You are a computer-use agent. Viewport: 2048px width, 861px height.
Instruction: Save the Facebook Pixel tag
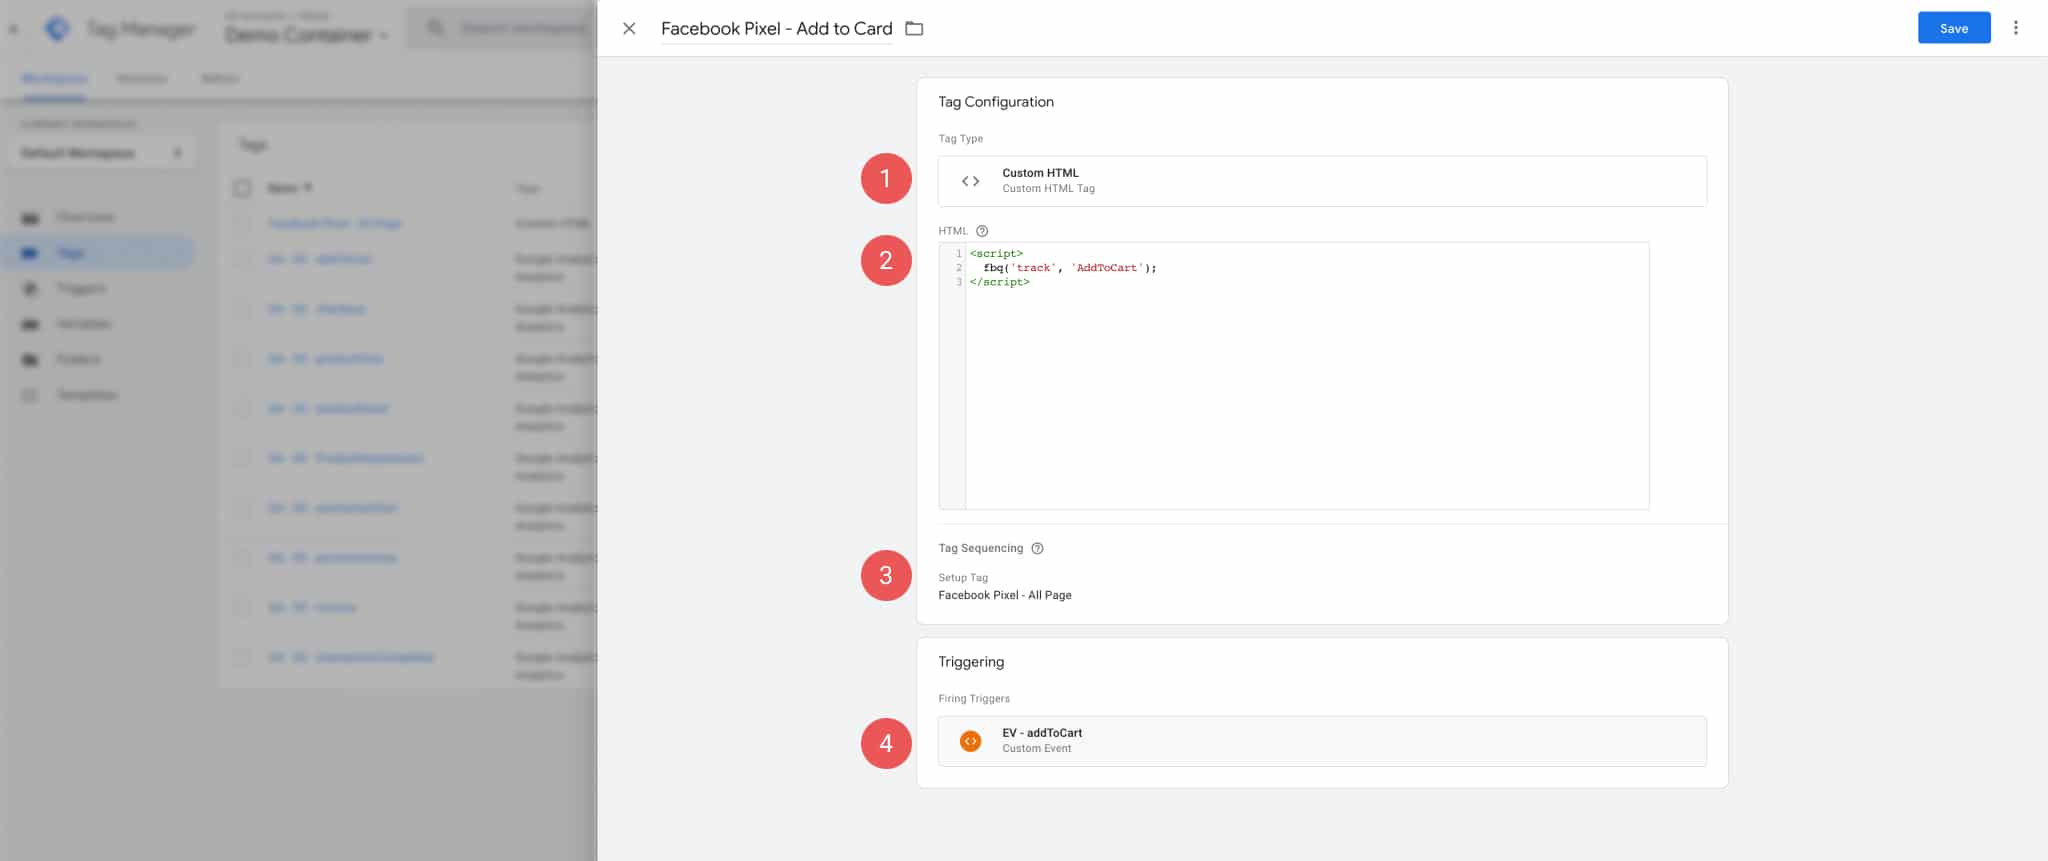click(x=1953, y=28)
